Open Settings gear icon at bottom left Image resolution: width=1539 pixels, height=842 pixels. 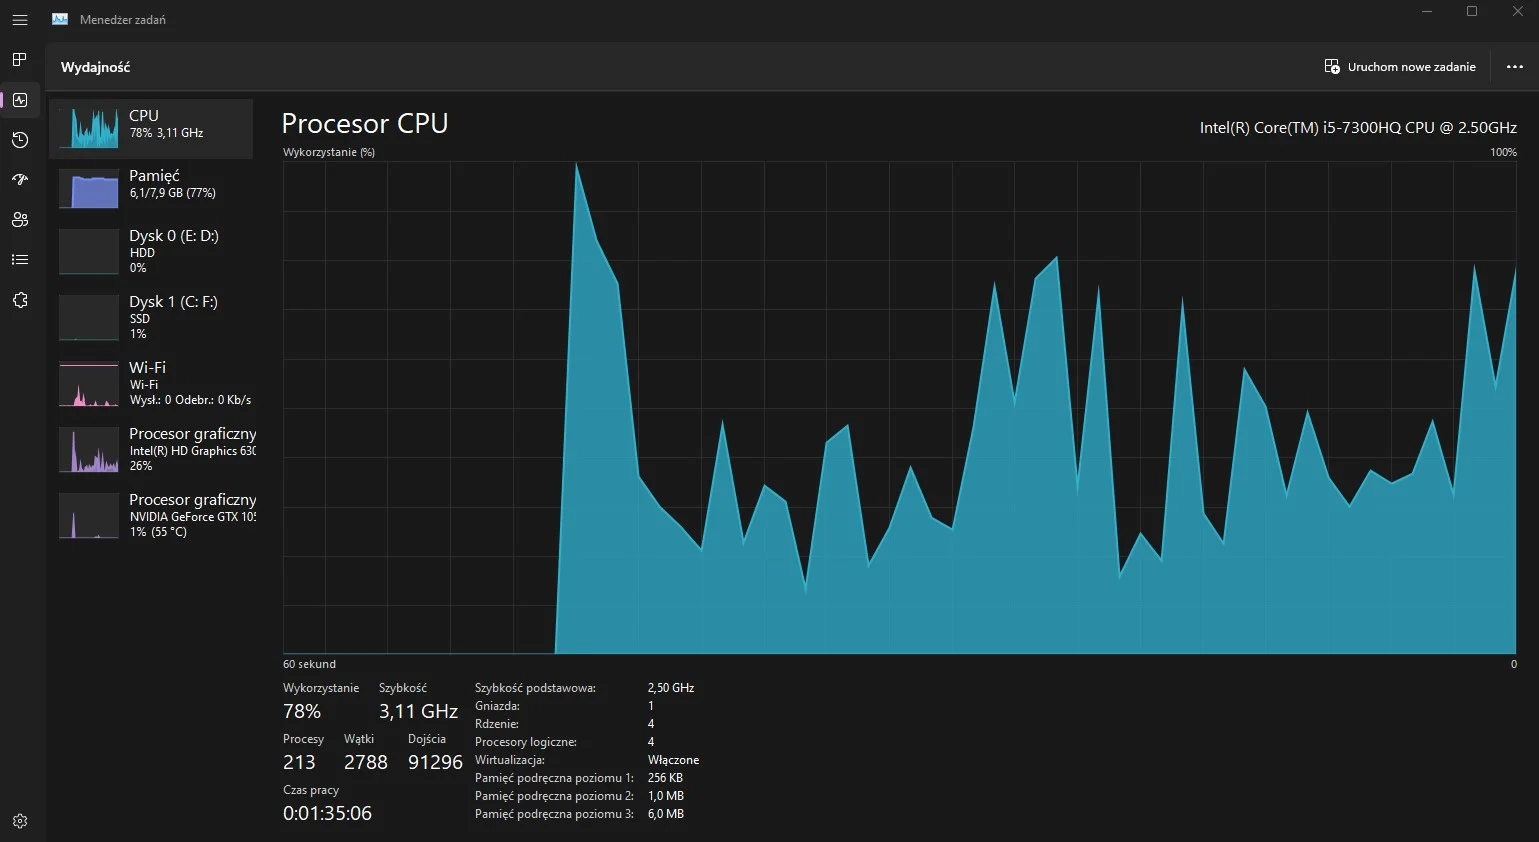click(x=20, y=821)
